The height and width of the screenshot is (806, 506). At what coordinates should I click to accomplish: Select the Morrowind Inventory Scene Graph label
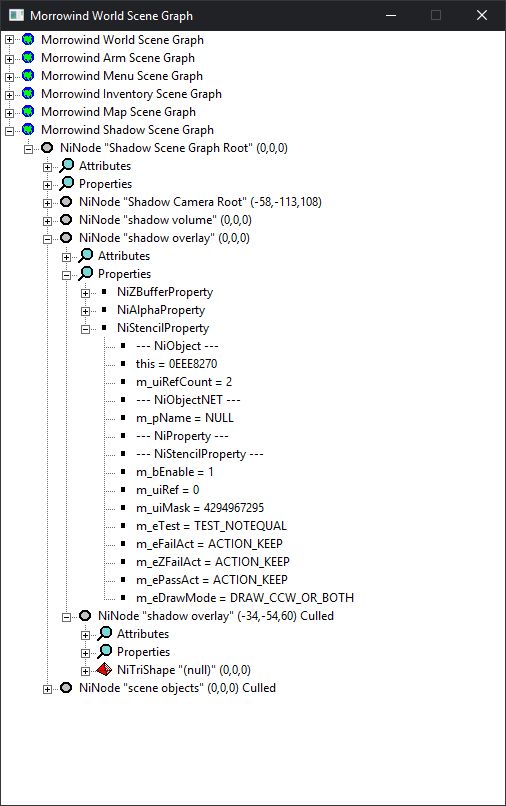coord(131,94)
